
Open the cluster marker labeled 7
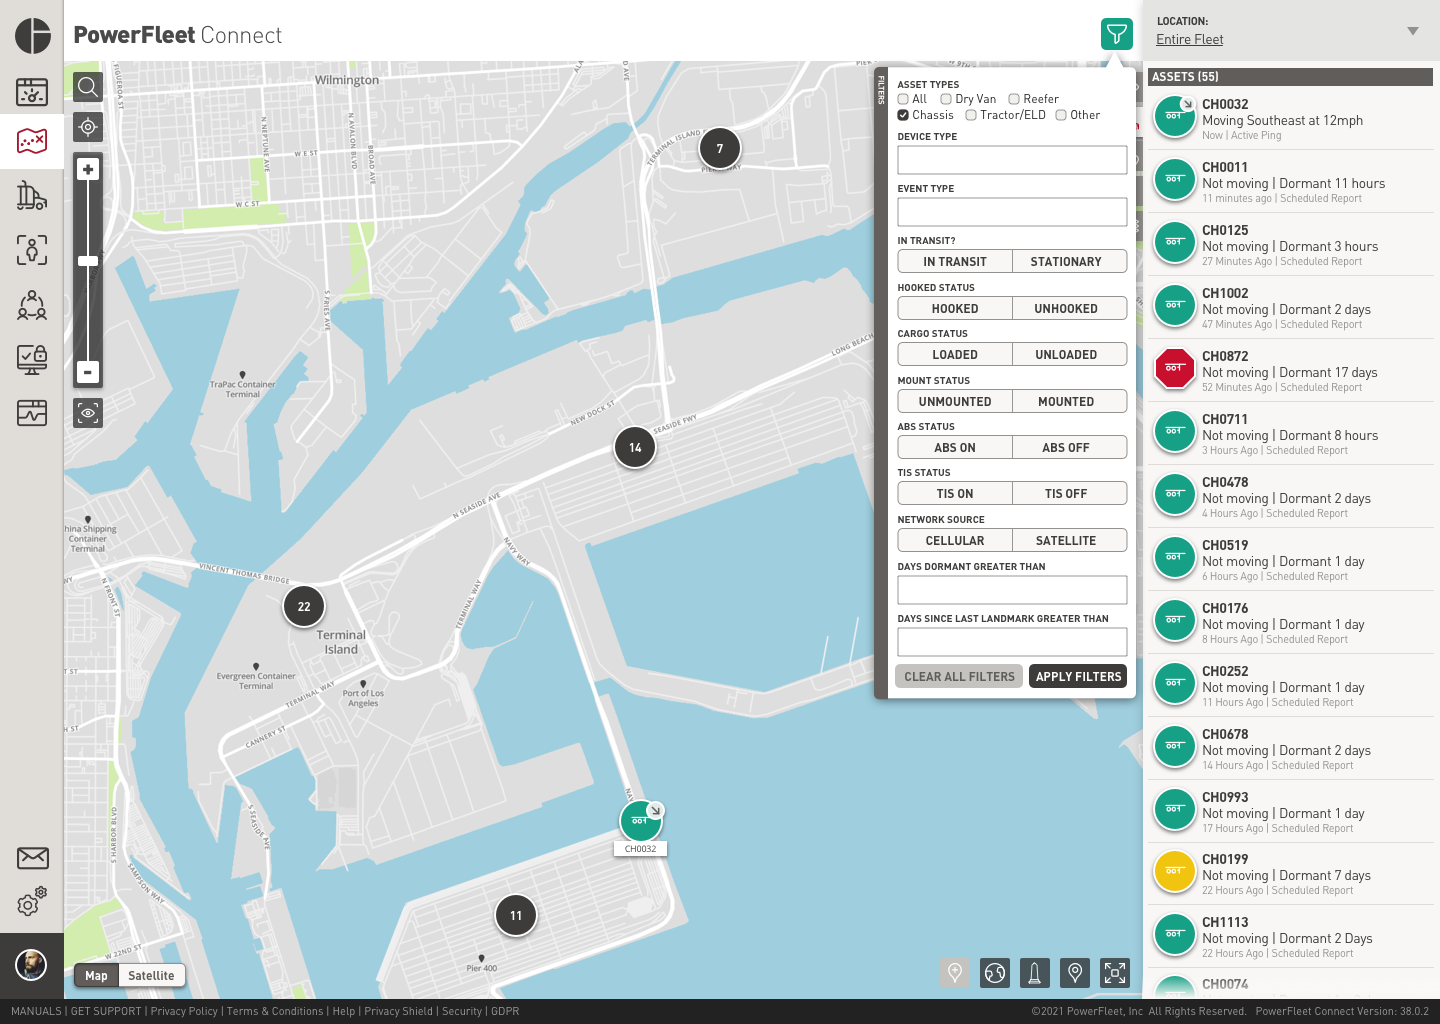click(719, 149)
